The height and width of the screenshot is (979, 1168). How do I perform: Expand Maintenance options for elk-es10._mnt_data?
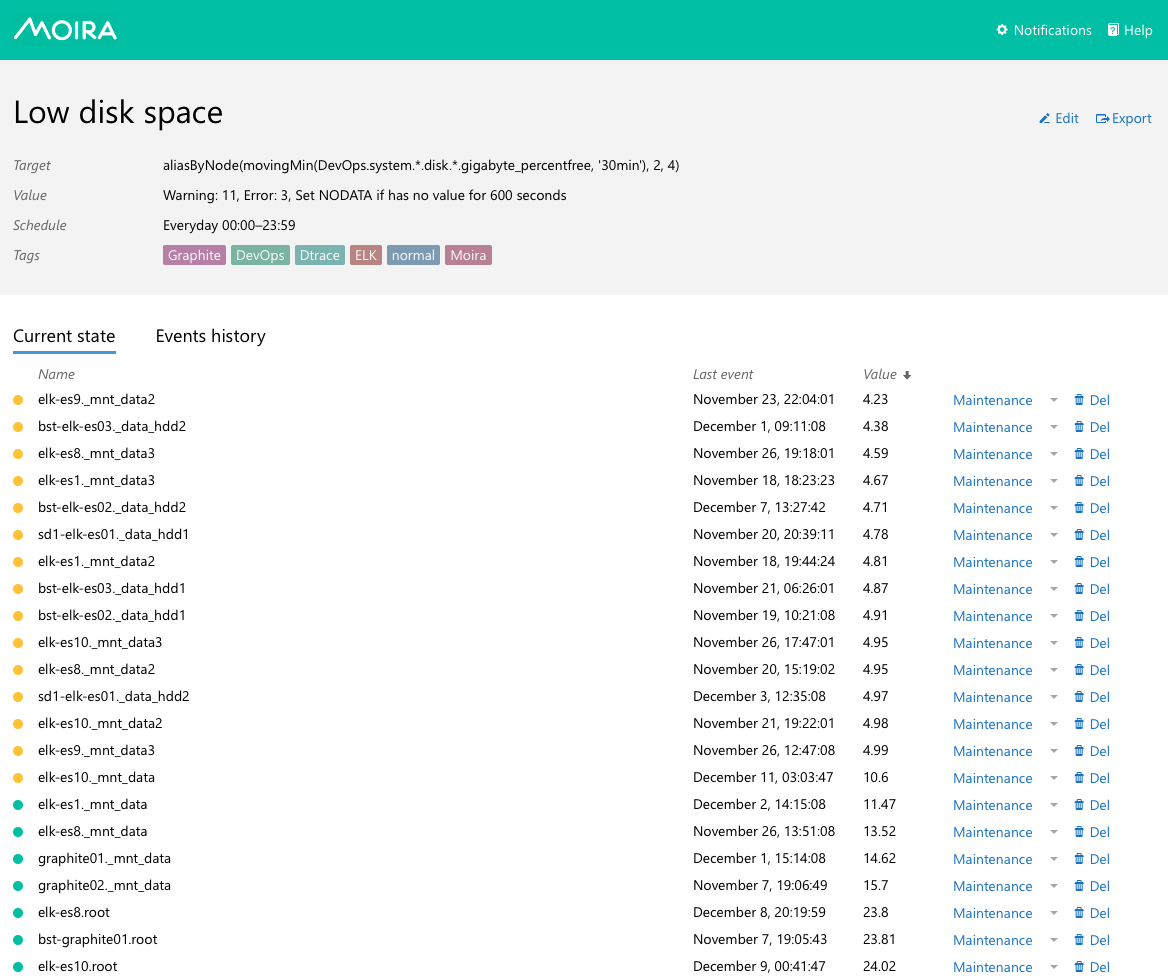point(1053,778)
